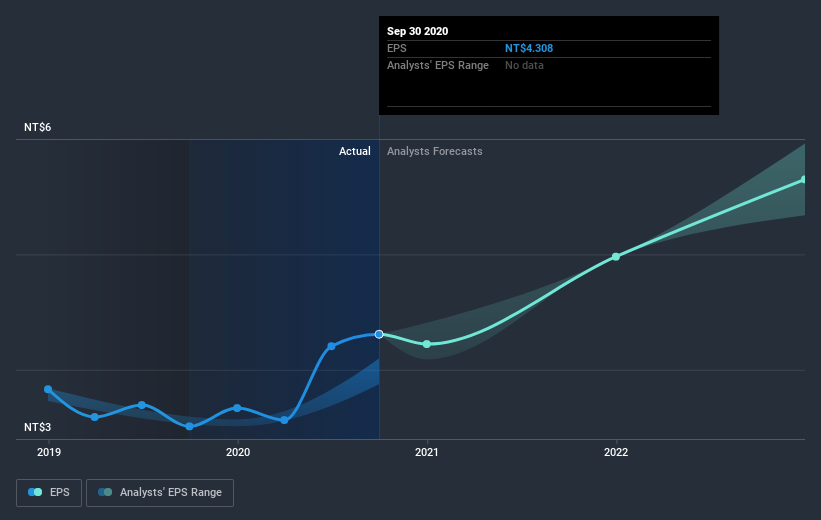Toggle the EPS legend button

[49, 493]
